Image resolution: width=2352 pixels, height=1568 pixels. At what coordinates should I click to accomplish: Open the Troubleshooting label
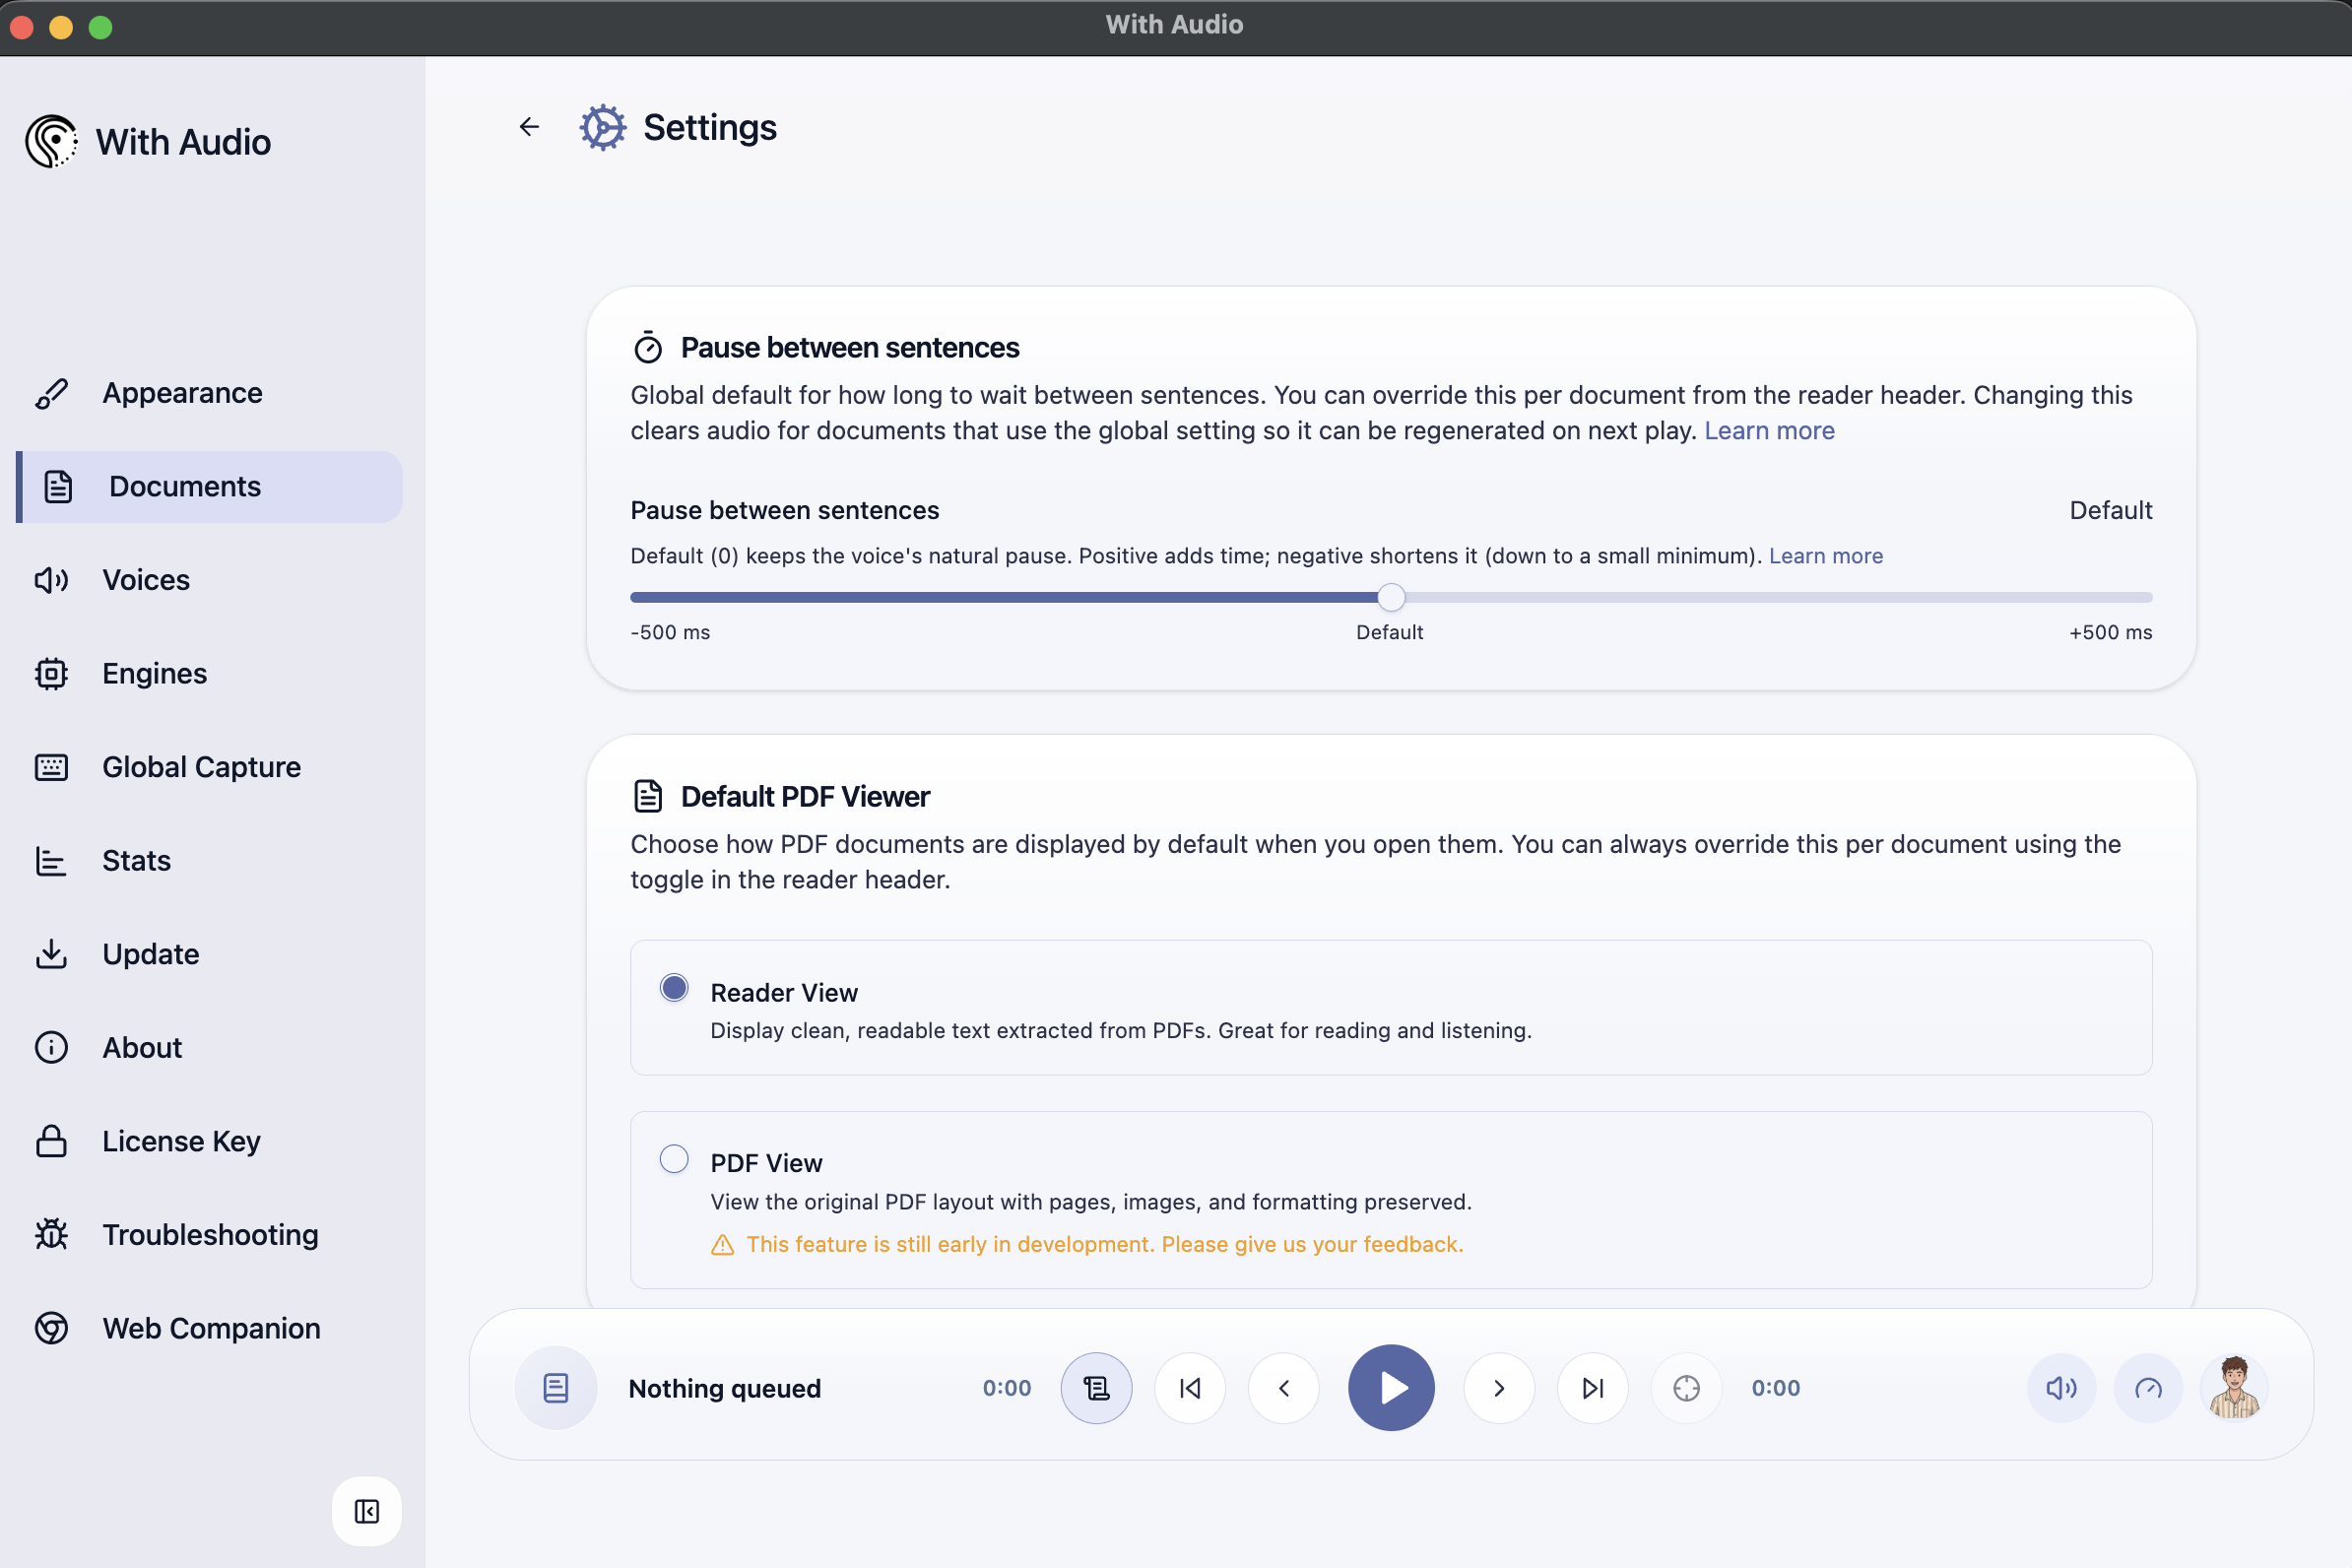[210, 1235]
